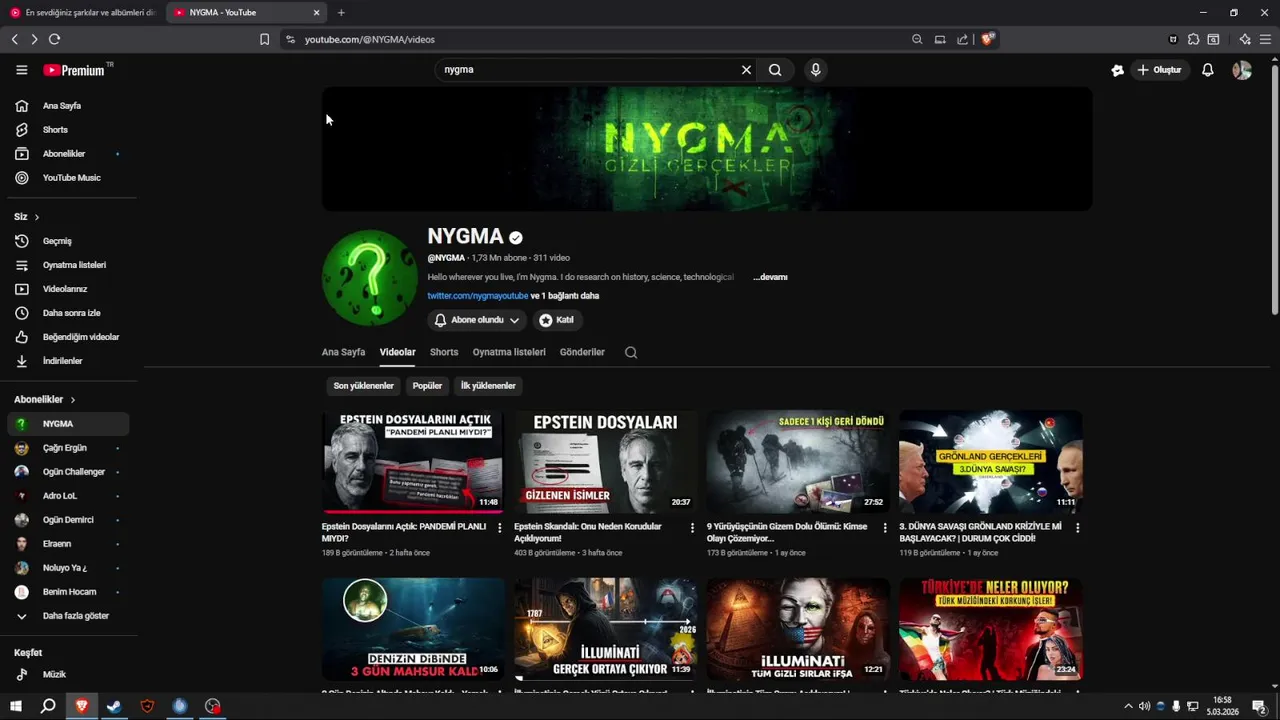The image size is (1280, 720).
Task: Open the browser main menu icon
Action: 1265,40
